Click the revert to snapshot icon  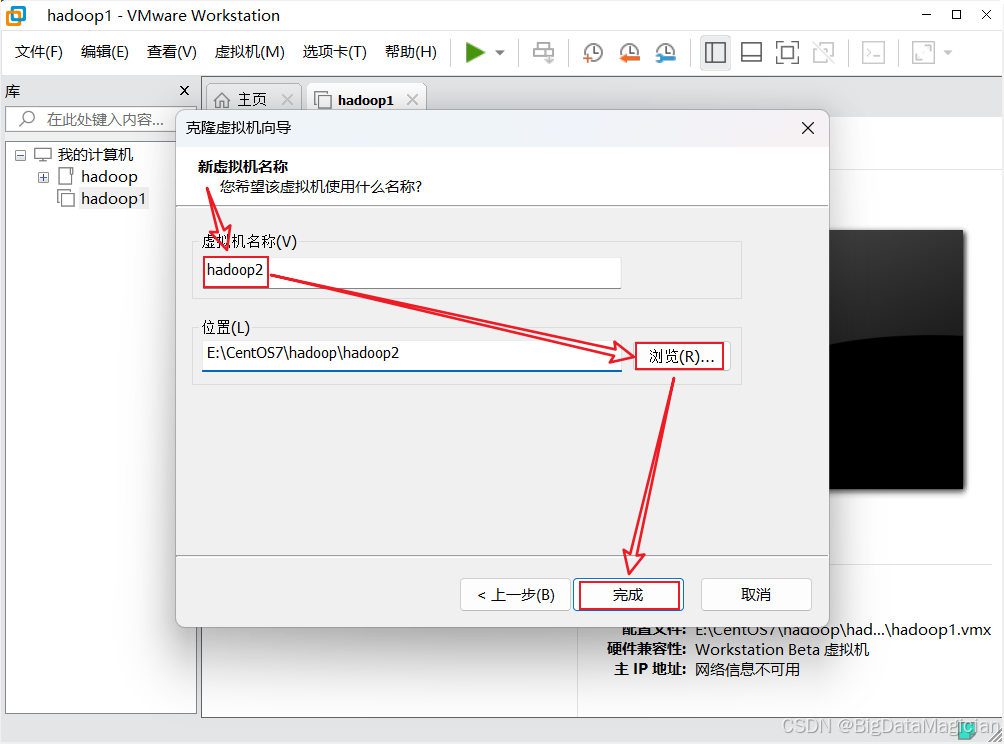[x=629, y=53]
